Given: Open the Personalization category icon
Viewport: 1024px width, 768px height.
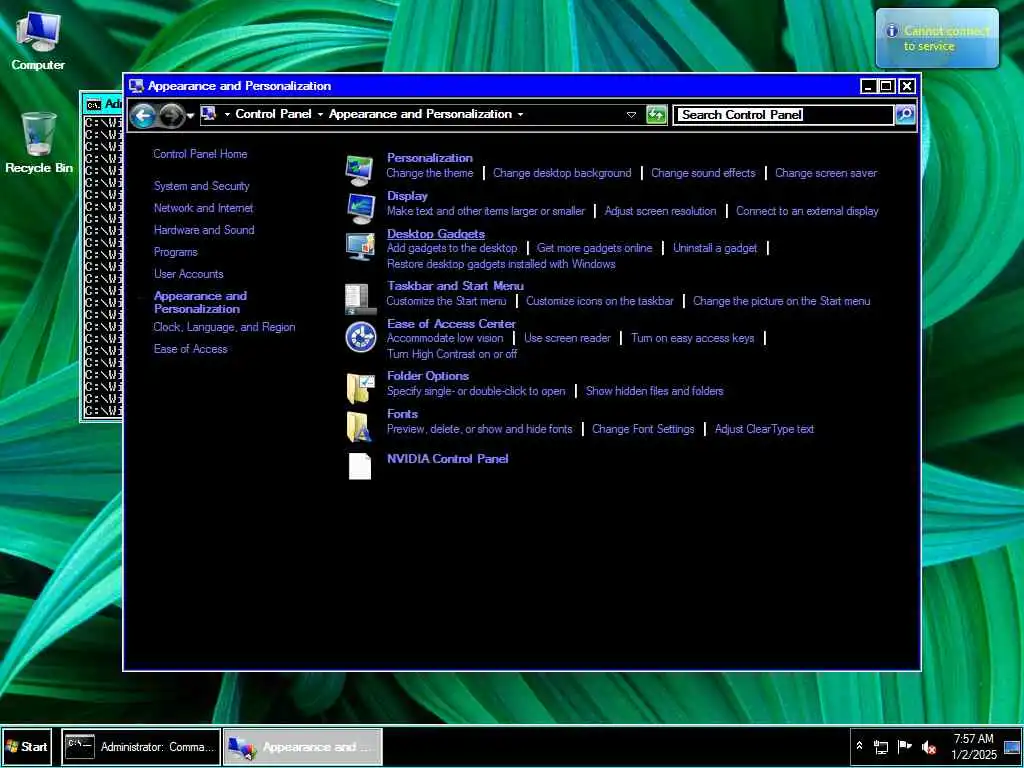Looking at the screenshot, I should (359, 170).
